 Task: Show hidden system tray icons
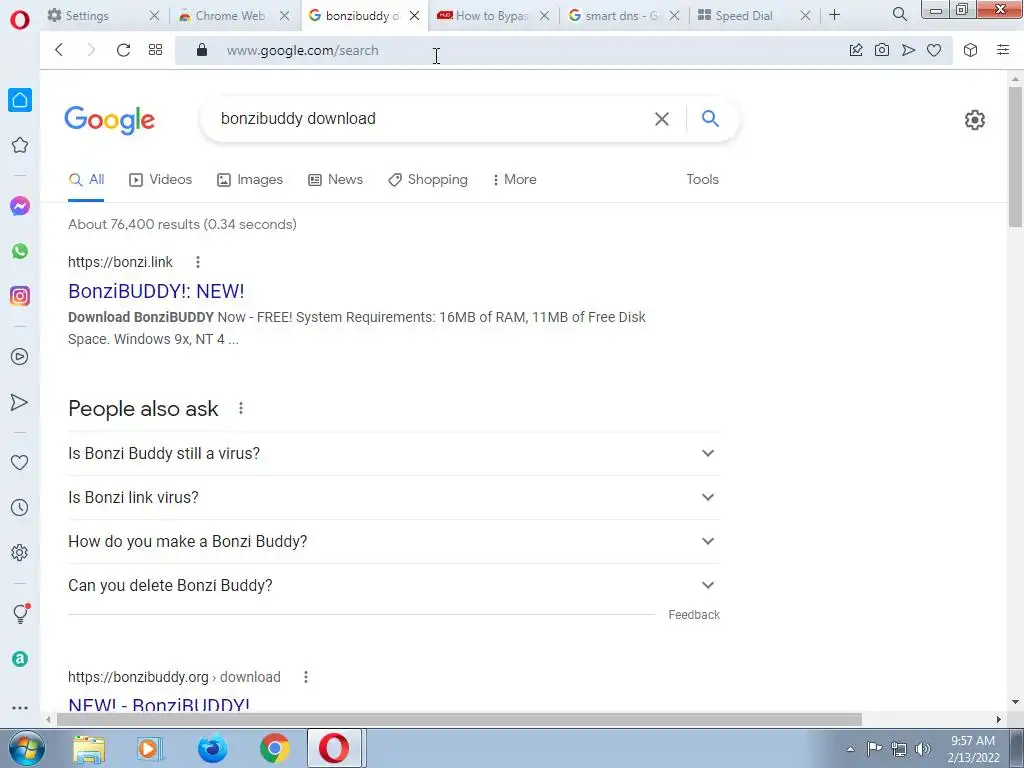click(x=850, y=750)
